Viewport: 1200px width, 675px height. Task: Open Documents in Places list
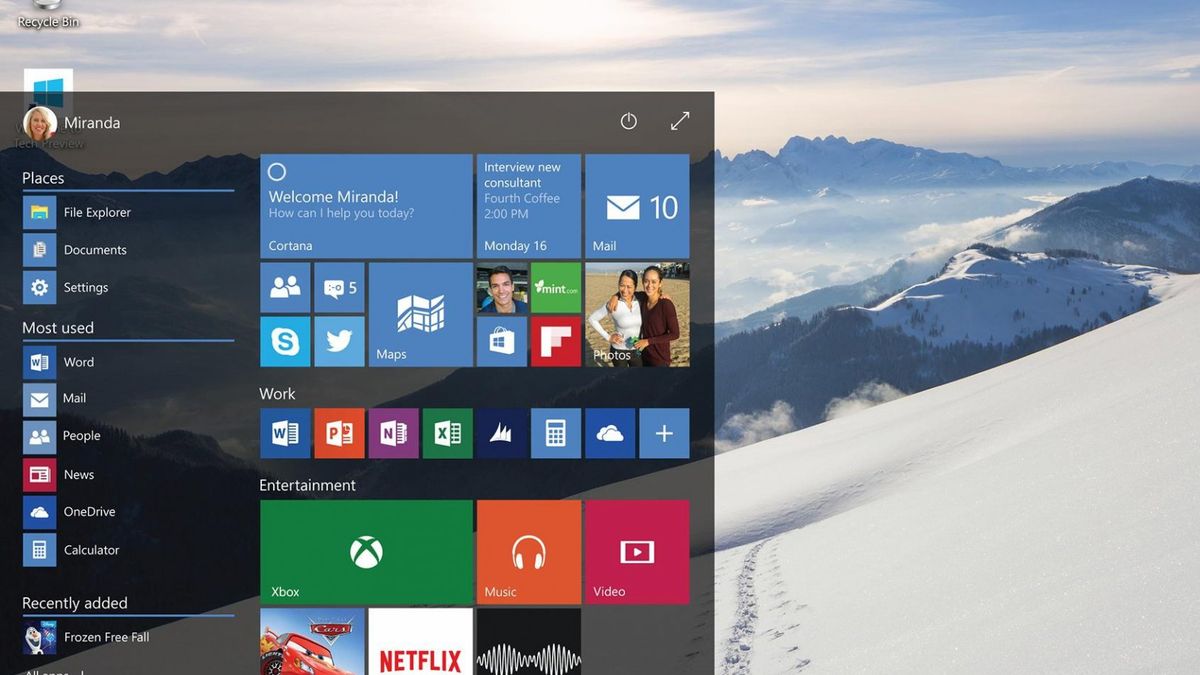point(128,250)
